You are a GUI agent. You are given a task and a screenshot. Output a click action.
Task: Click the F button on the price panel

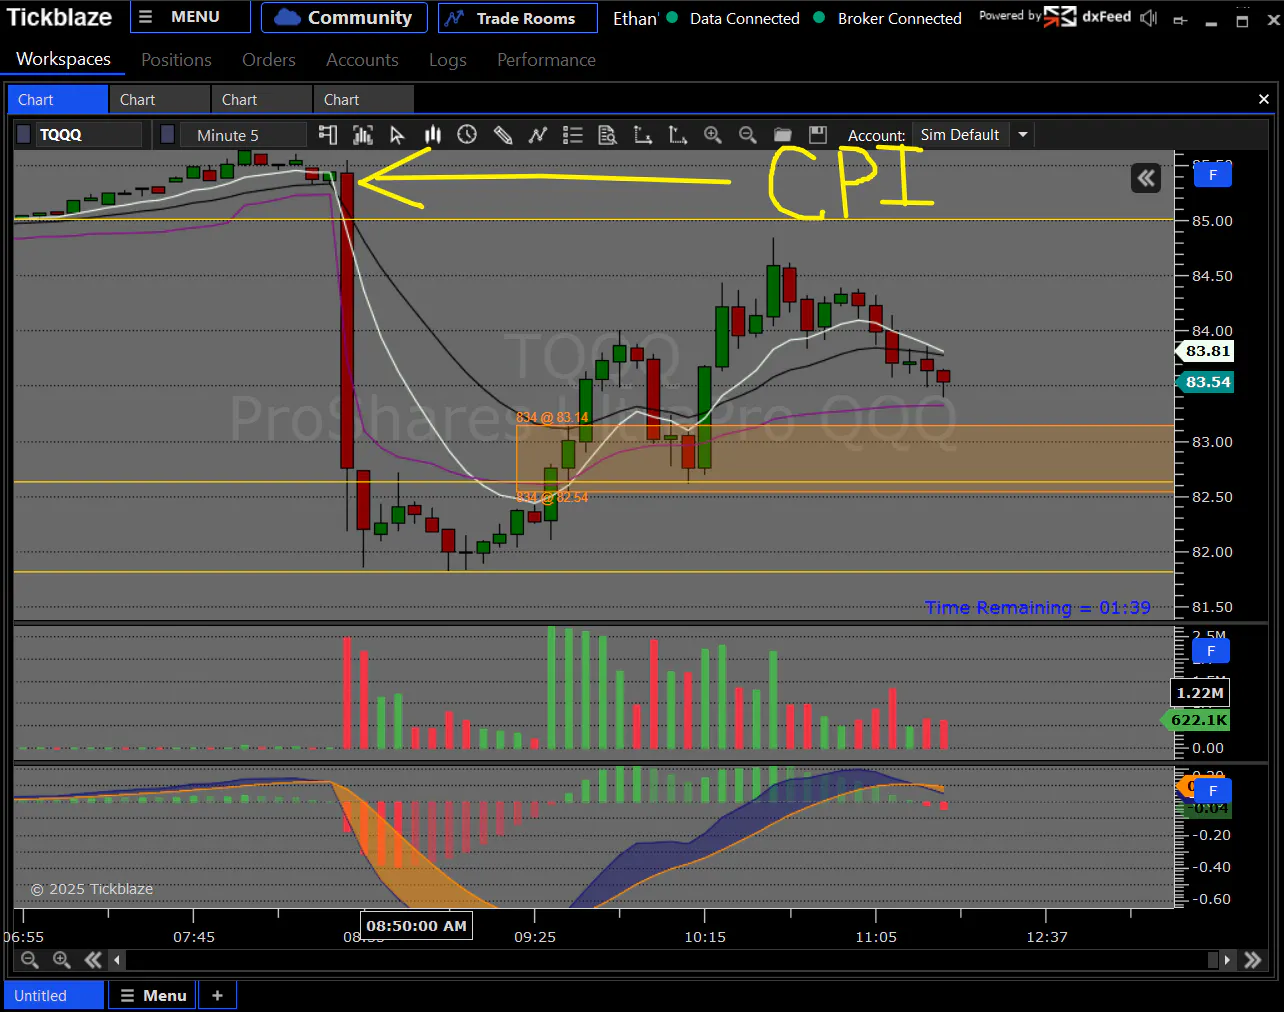click(1213, 175)
